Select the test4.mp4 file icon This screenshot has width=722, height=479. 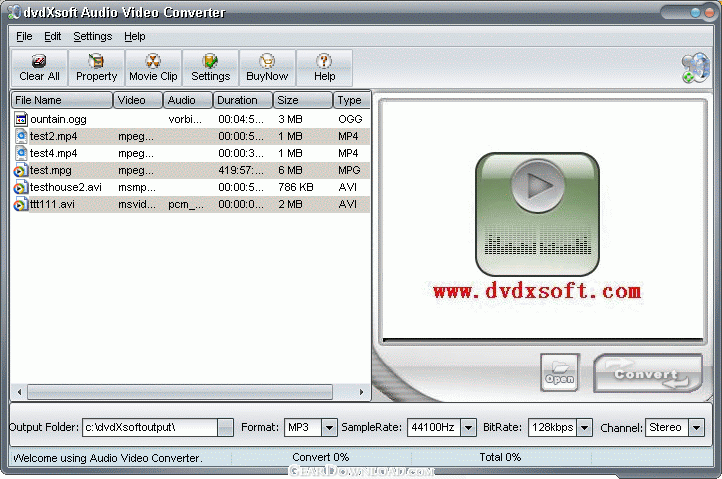click(x=21, y=153)
